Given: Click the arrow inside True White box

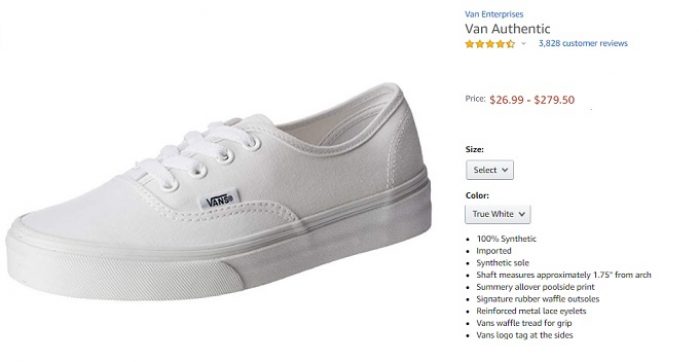Looking at the screenshot, I should click(x=522, y=214).
